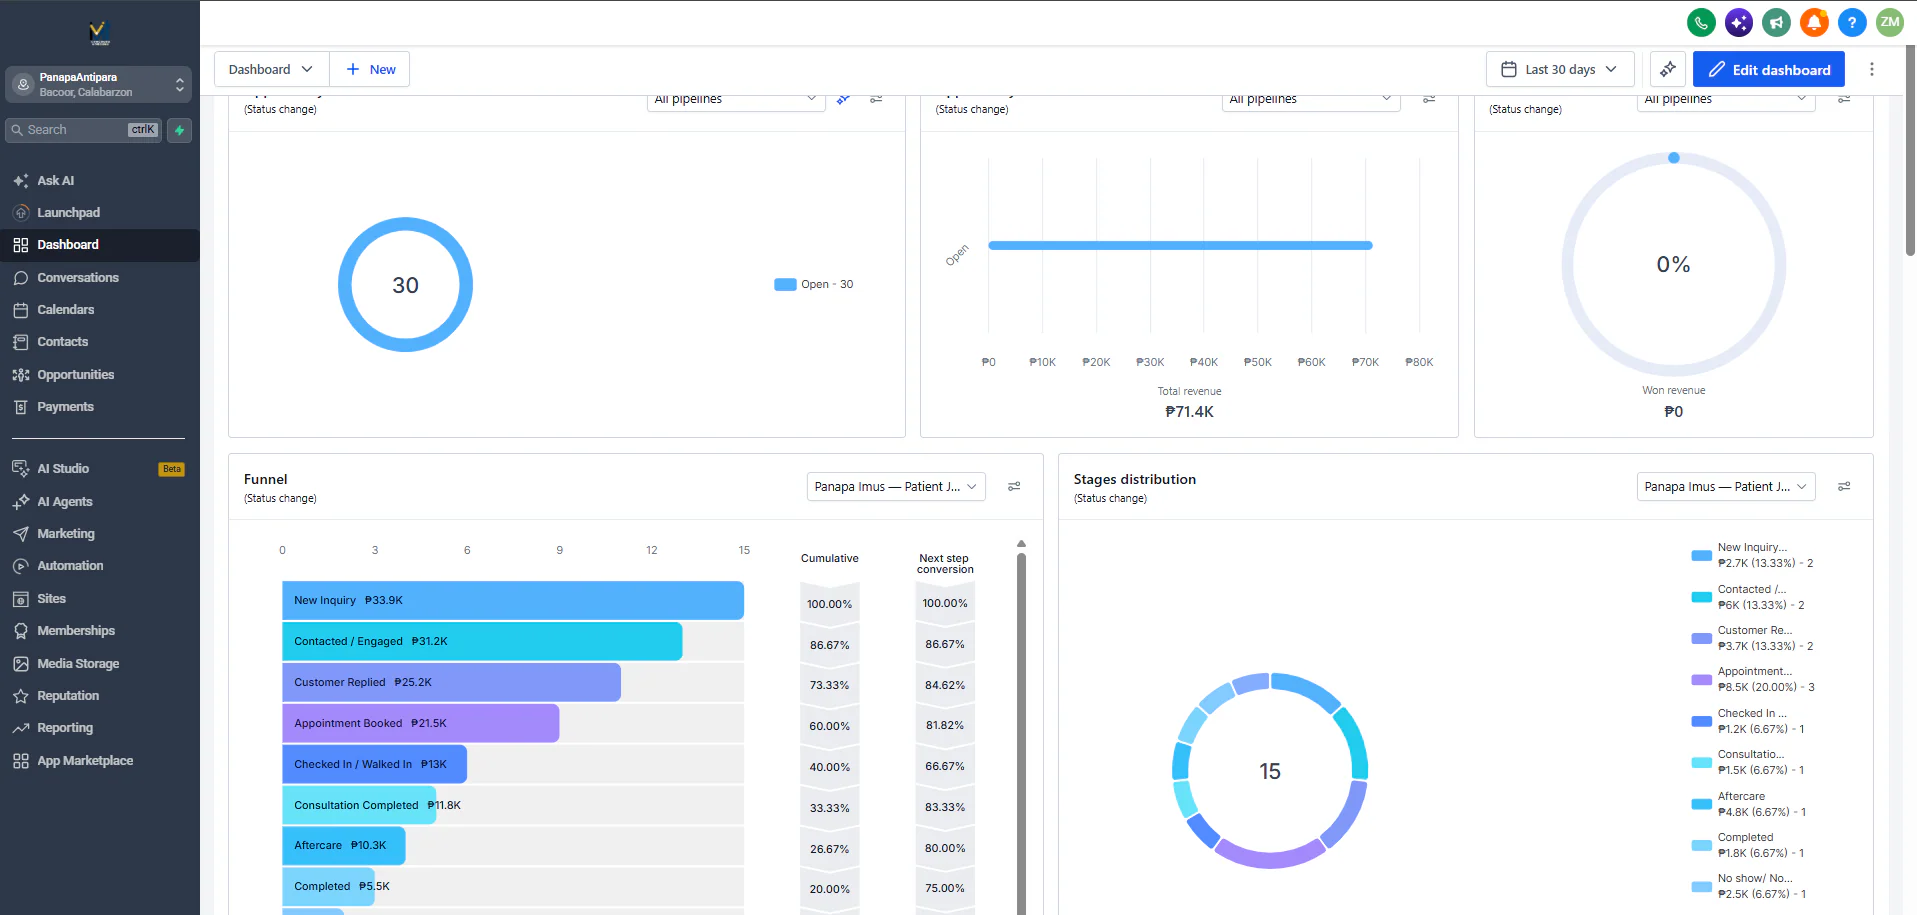The width and height of the screenshot is (1917, 915).
Task: Expand All pipelines dropdown in revenue chart widget
Action: point(1310,100)
